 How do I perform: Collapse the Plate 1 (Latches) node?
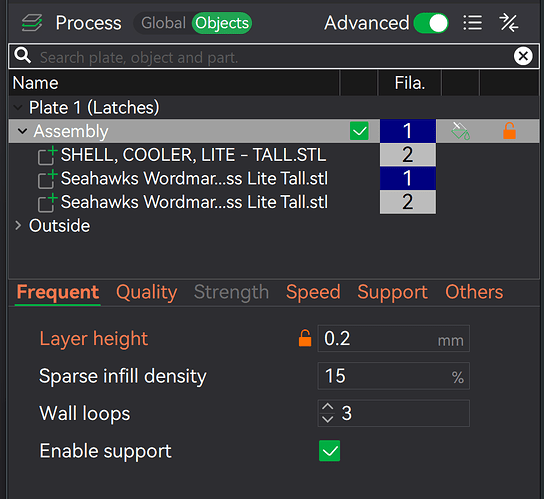pos(18,108)
